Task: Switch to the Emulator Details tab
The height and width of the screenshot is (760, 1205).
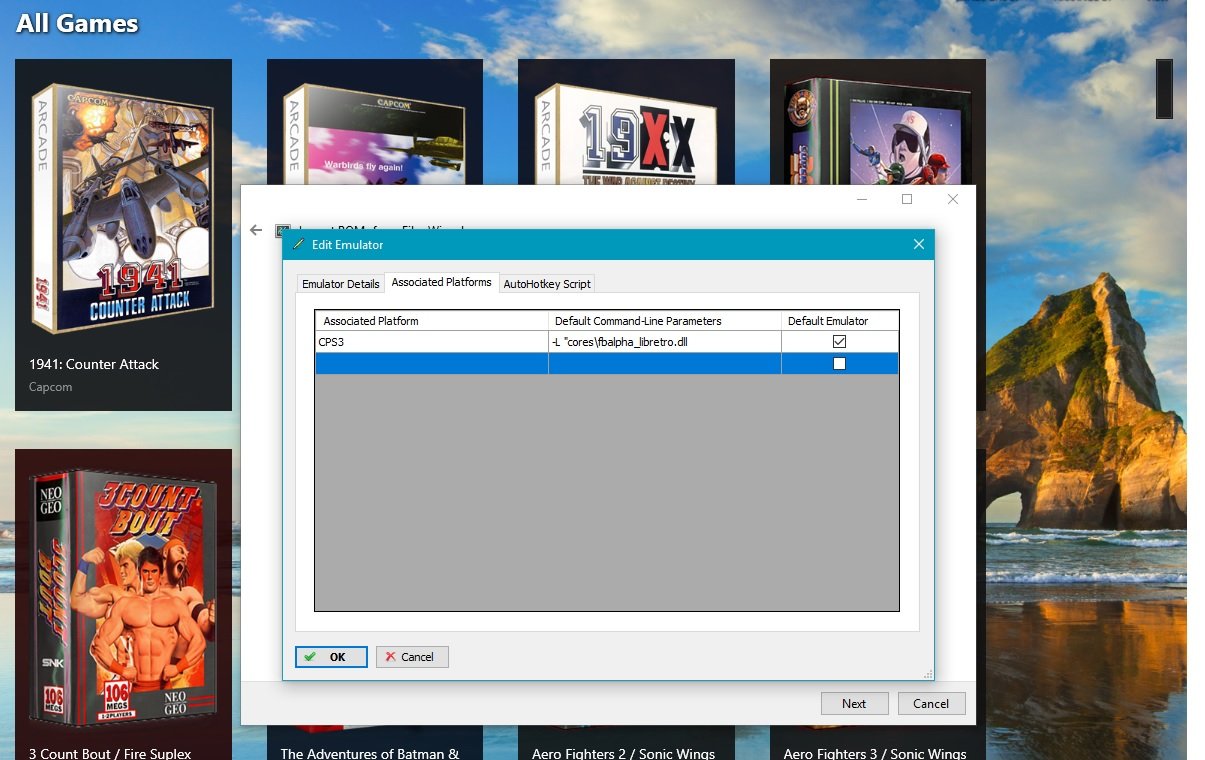Action: (340, 284)
